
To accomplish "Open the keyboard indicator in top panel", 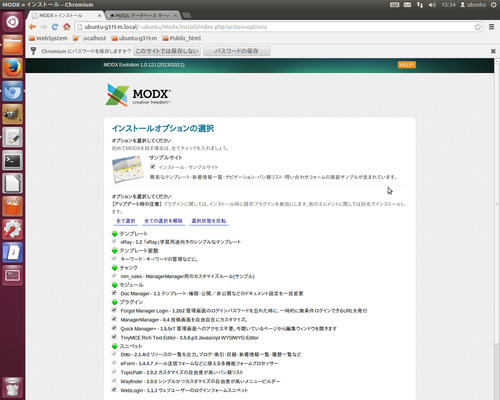I will pos(395,5).
